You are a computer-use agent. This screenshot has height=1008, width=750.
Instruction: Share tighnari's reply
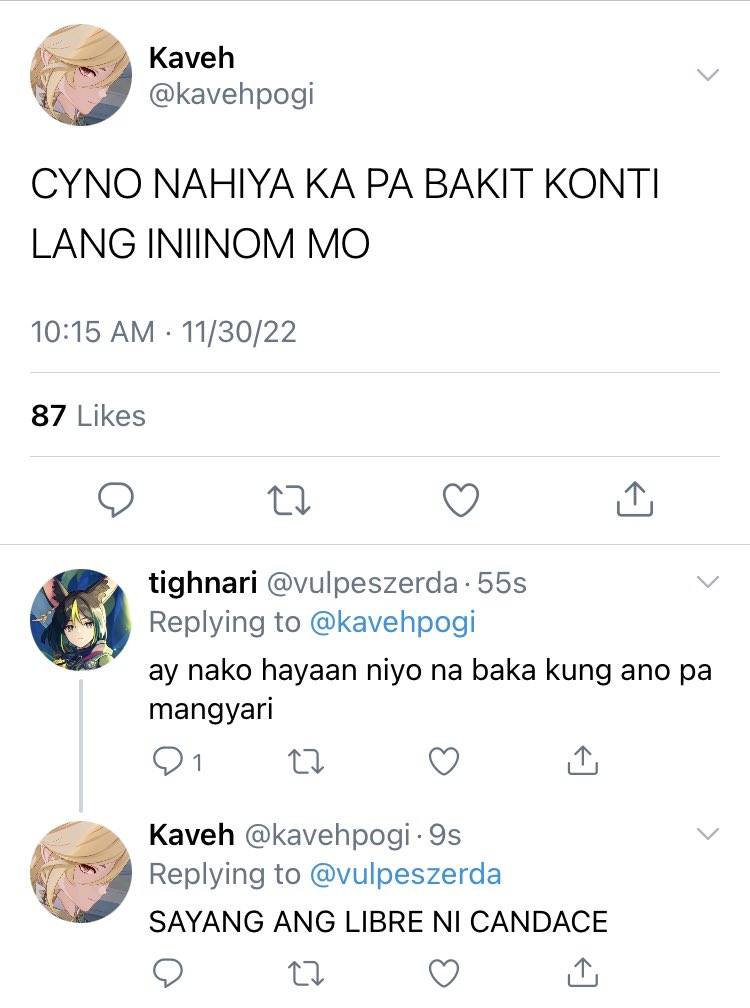[x=583, y=760]
